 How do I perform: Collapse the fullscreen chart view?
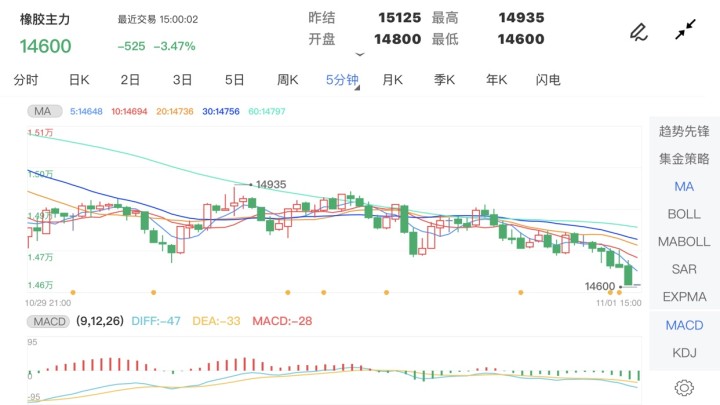[685, 31]
